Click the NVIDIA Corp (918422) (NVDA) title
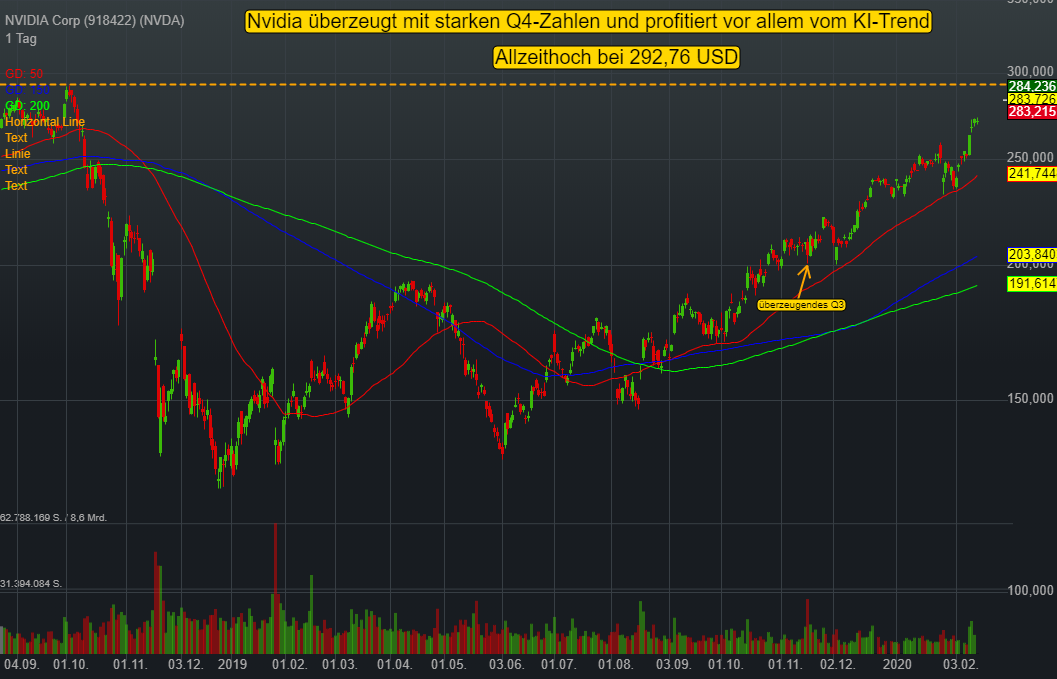The height and width of the screenshot is (679, 1057). 94,21
